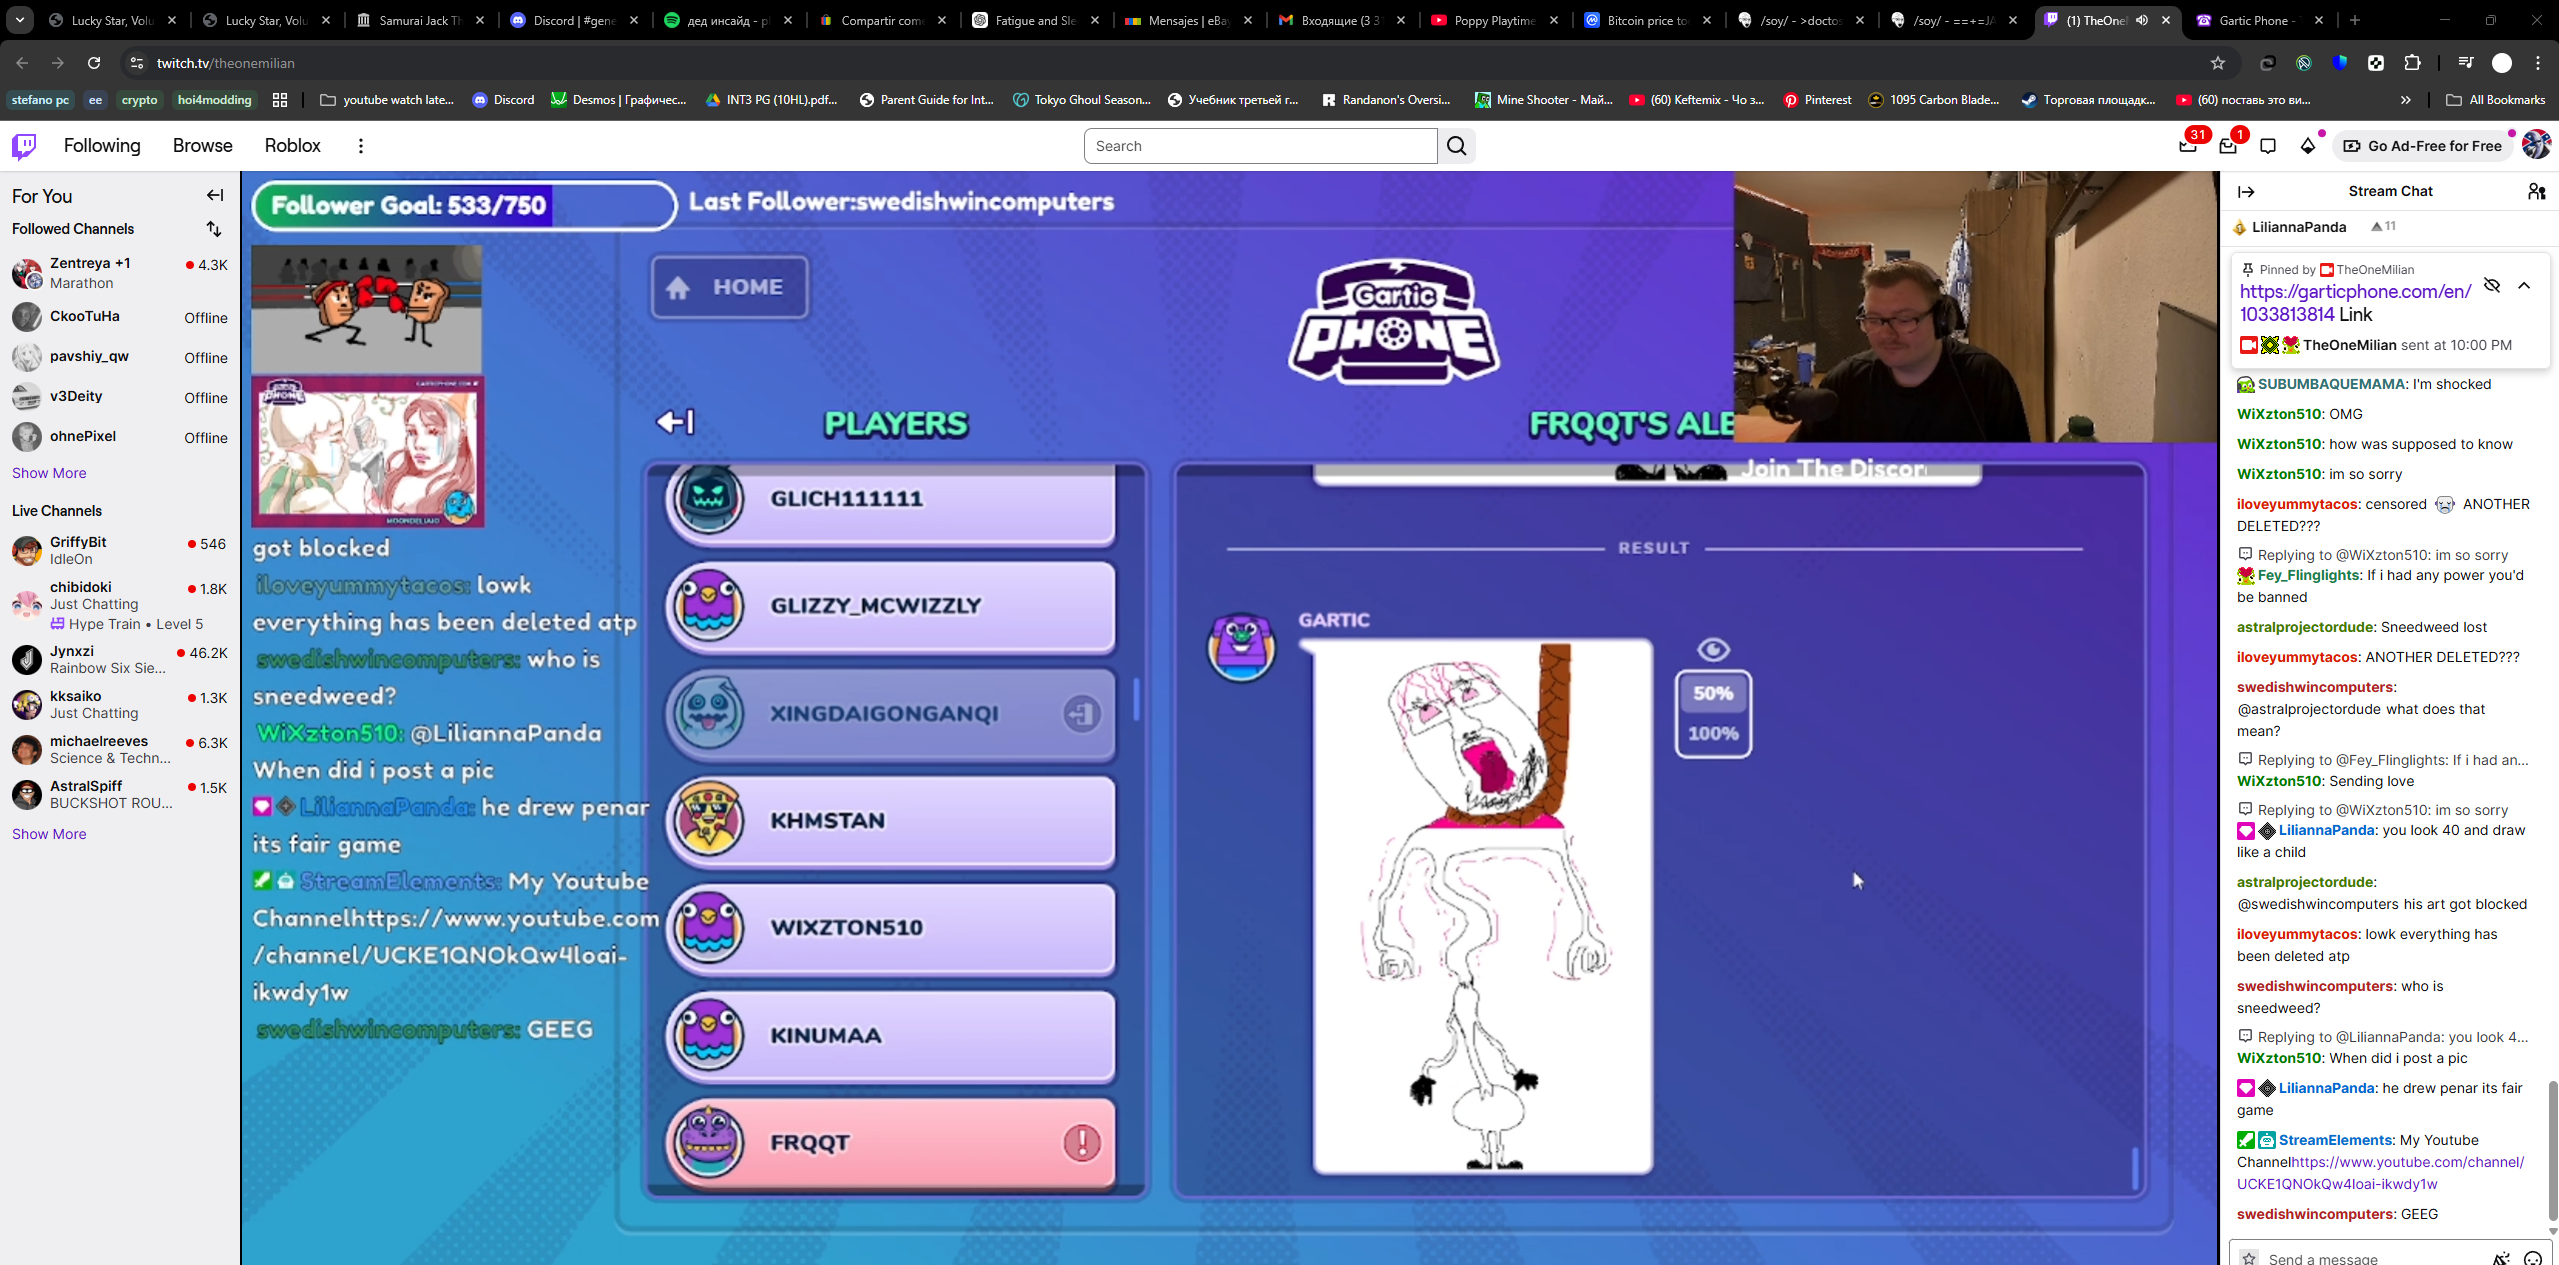Open the Twitch notifications inbox icon
Image resolution: width=2559 pixels, height=1265 pixels.
pyautogui.click(x=2228, y=146)
